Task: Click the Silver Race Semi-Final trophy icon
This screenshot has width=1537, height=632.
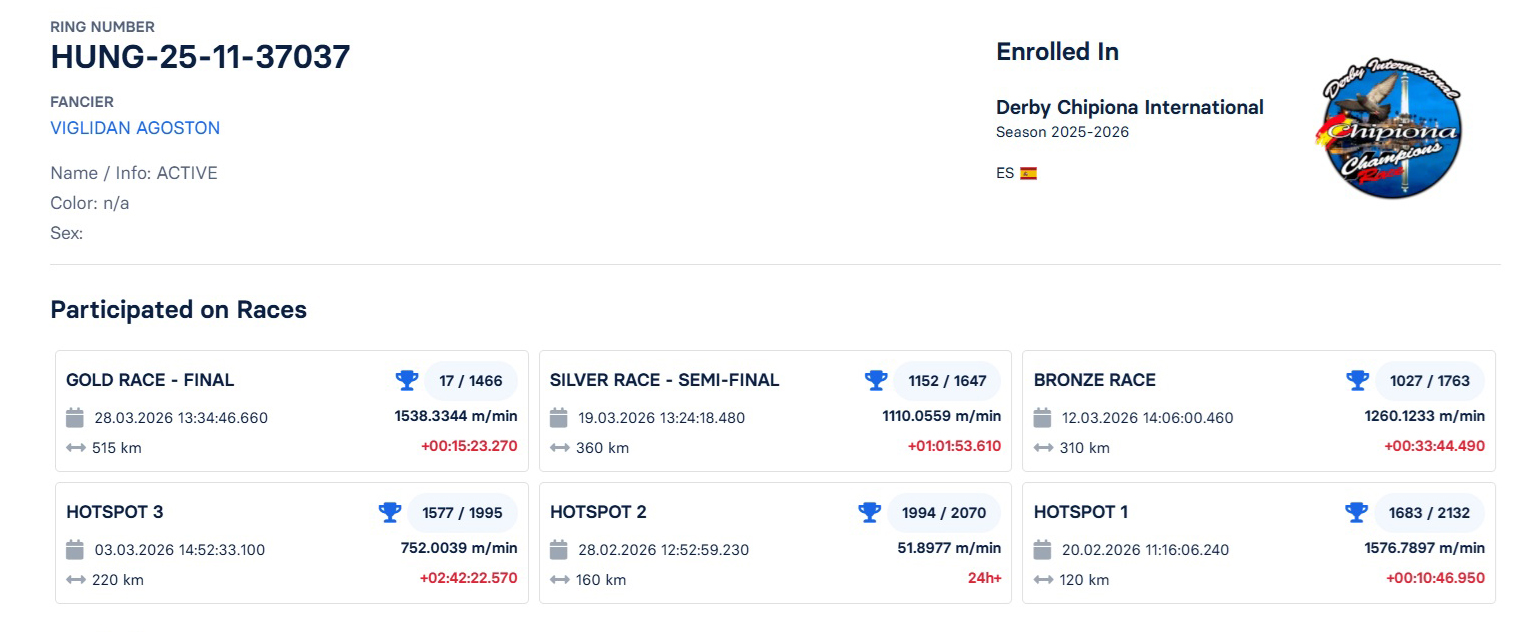Action: (876, 380)
